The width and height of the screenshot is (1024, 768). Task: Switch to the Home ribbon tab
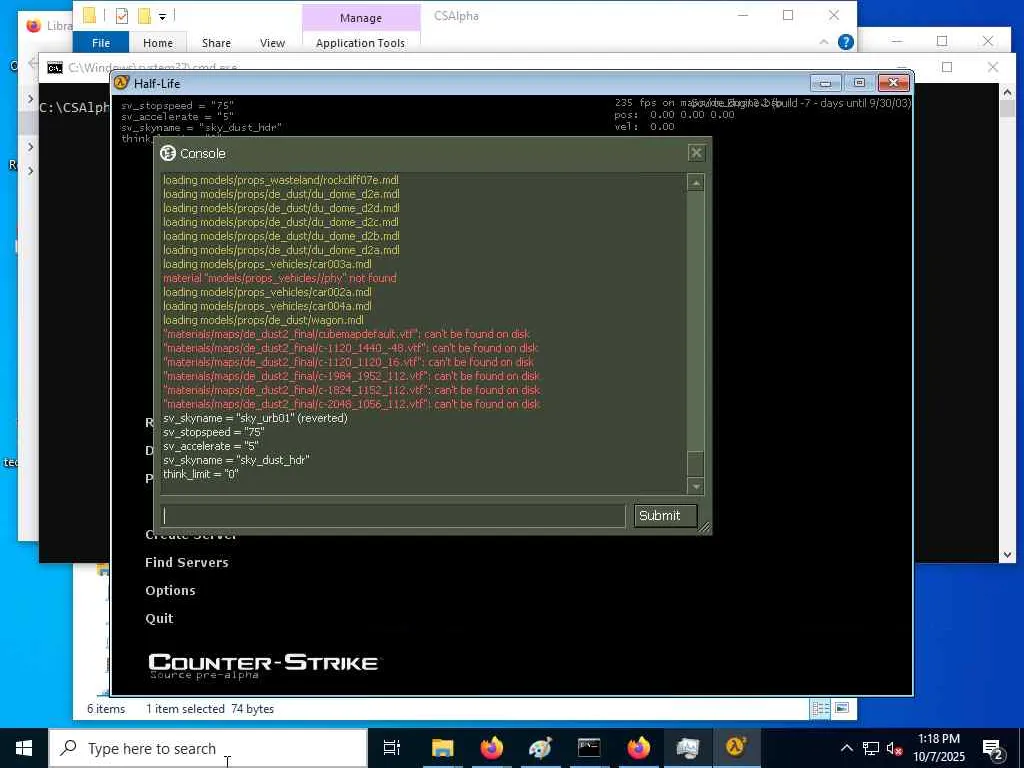158,42
